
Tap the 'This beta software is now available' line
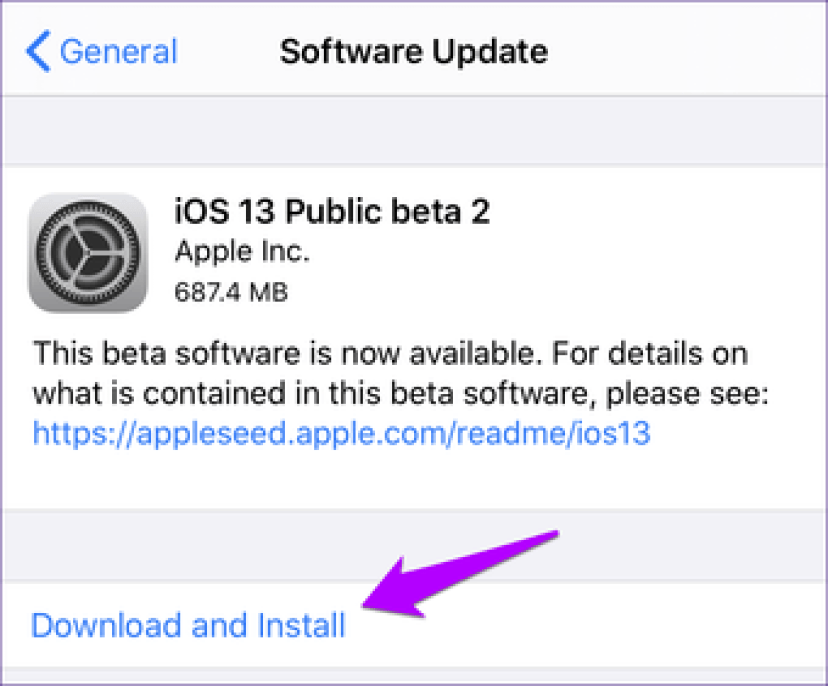point(390,354)
